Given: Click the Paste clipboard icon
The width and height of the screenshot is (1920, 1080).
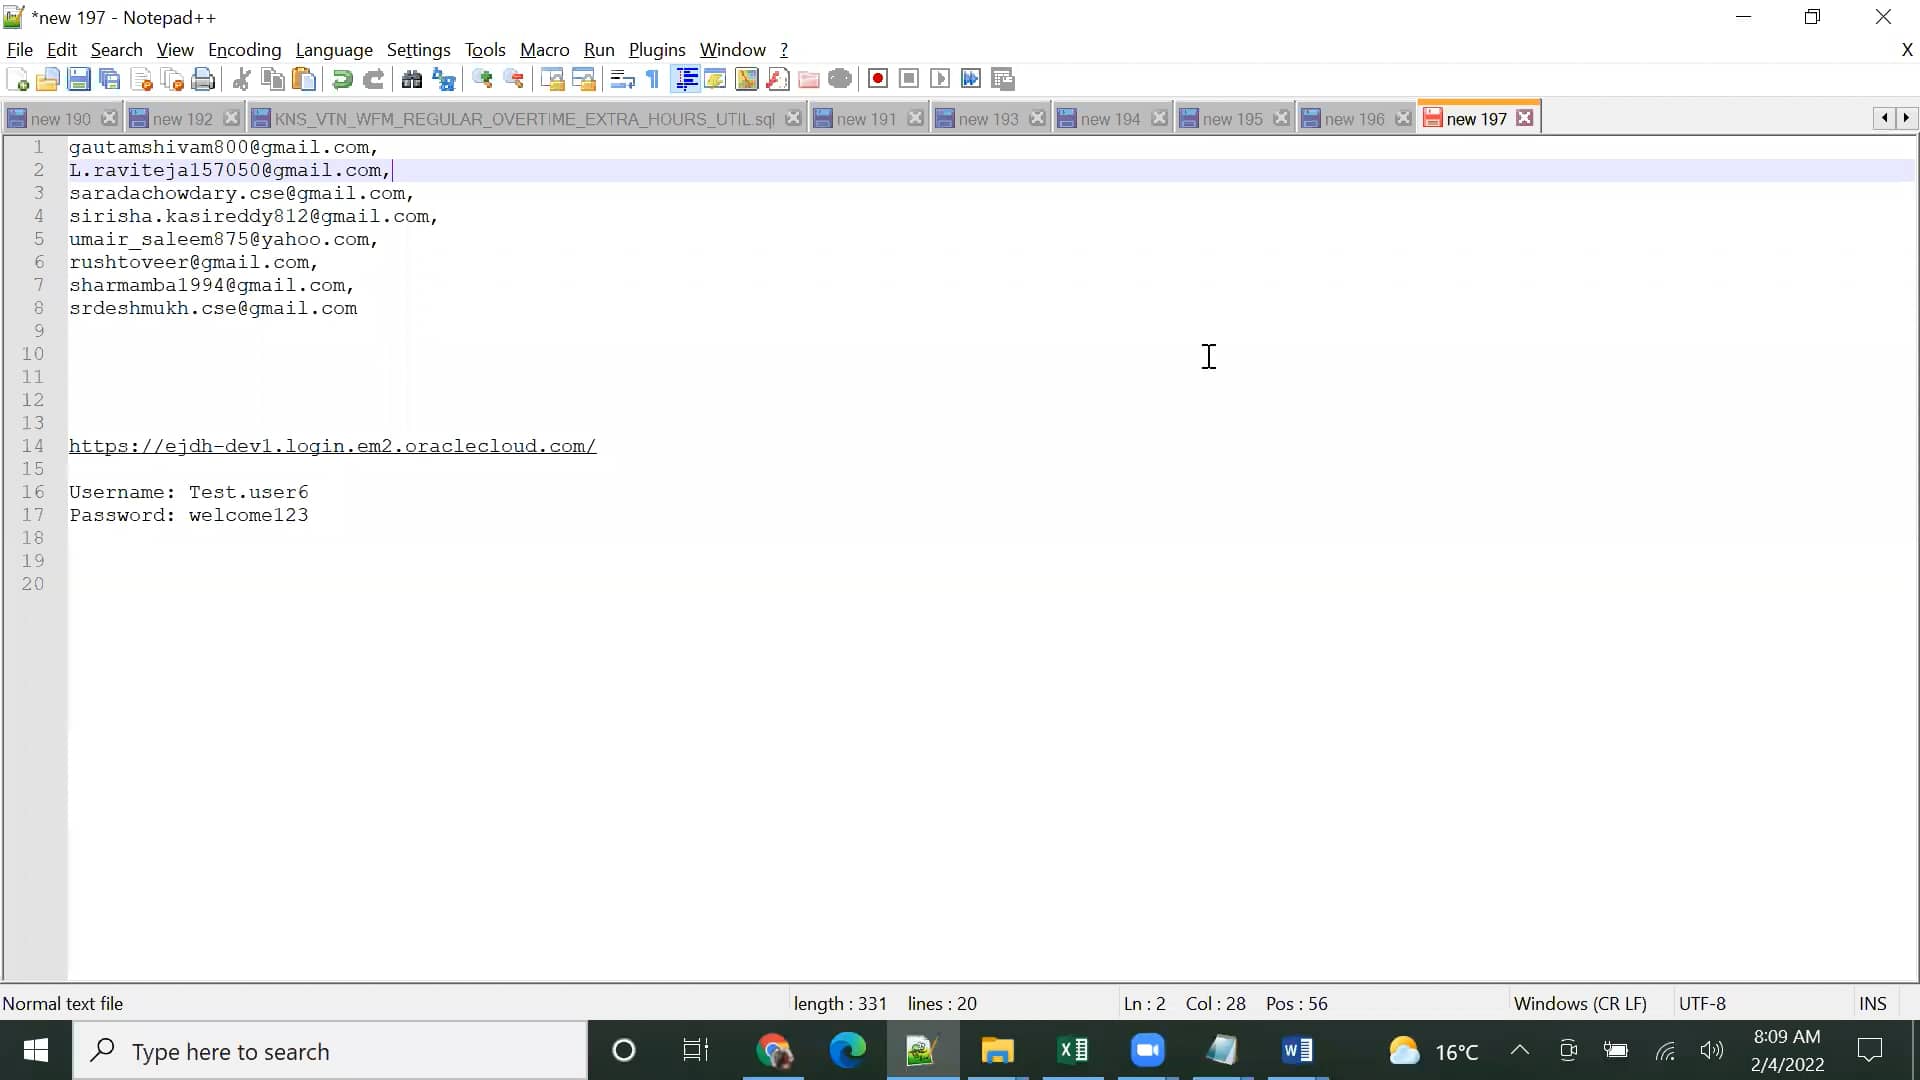Looking at the screenshot, I should [x=304, y=79].
